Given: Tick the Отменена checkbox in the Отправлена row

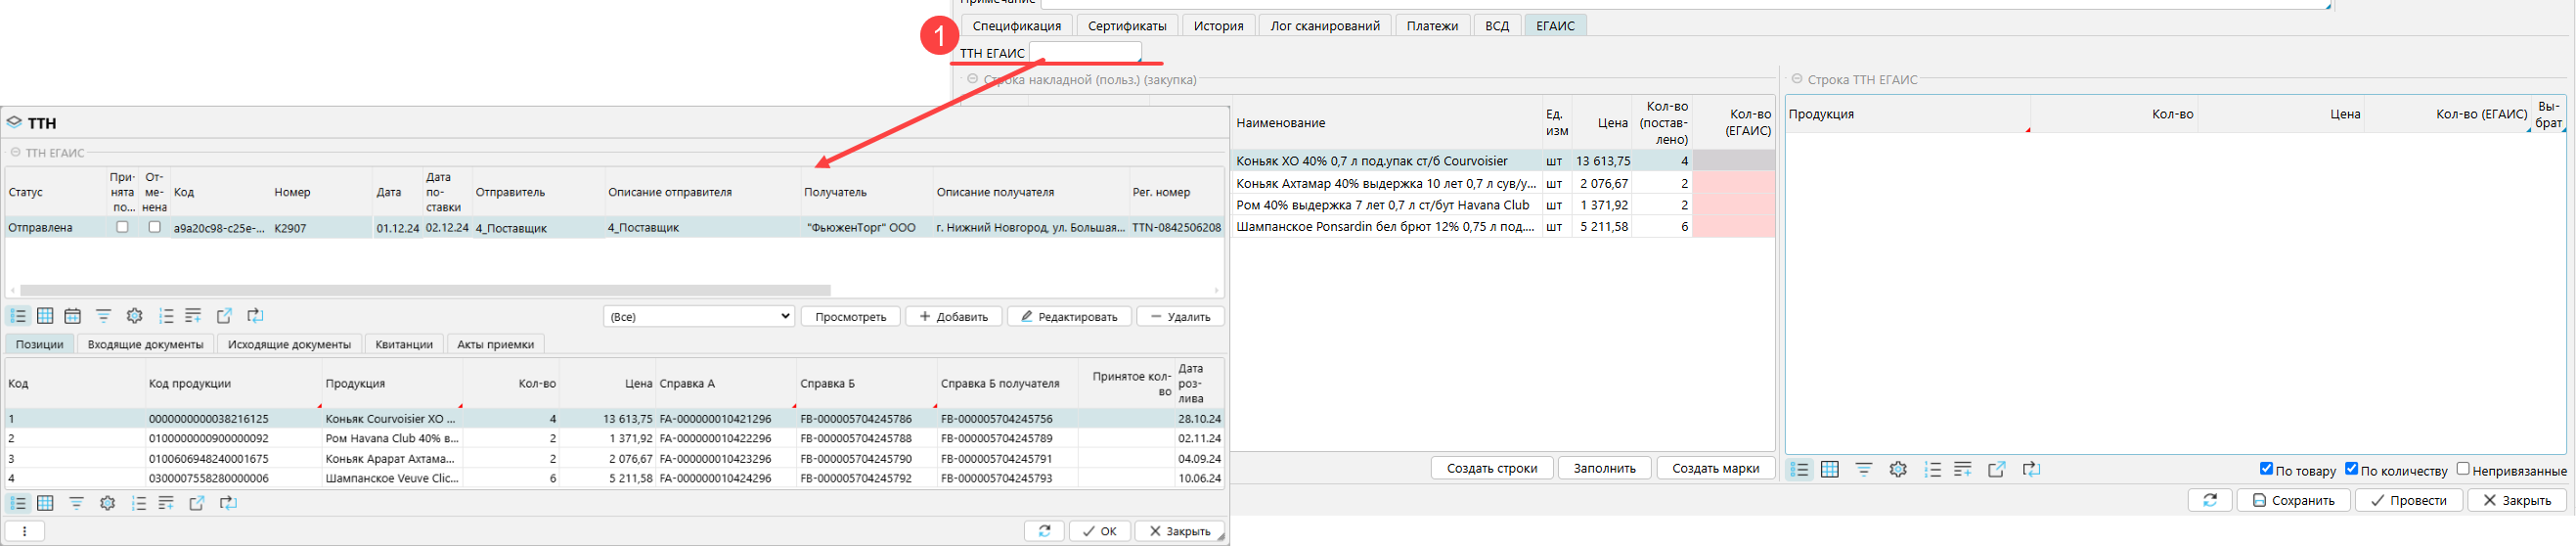Looking at the screenshot, I should click(x=154, y=227).
